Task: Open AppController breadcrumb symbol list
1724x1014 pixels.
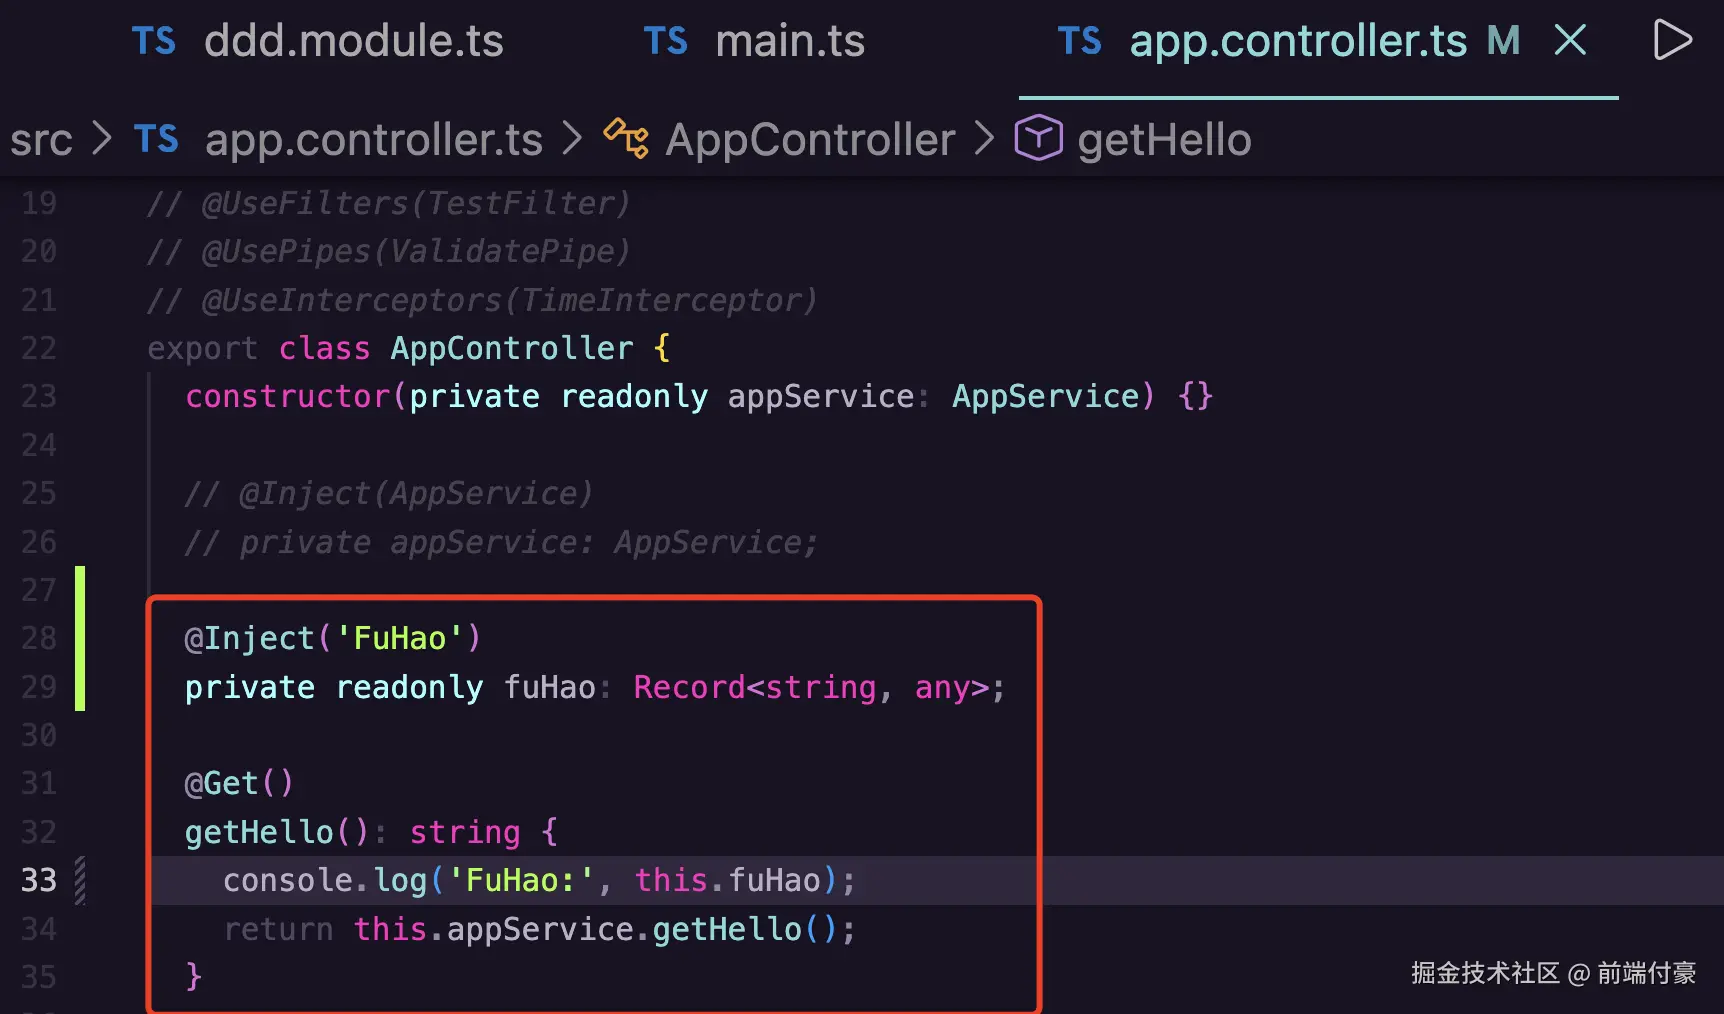Action: point(811,139)
